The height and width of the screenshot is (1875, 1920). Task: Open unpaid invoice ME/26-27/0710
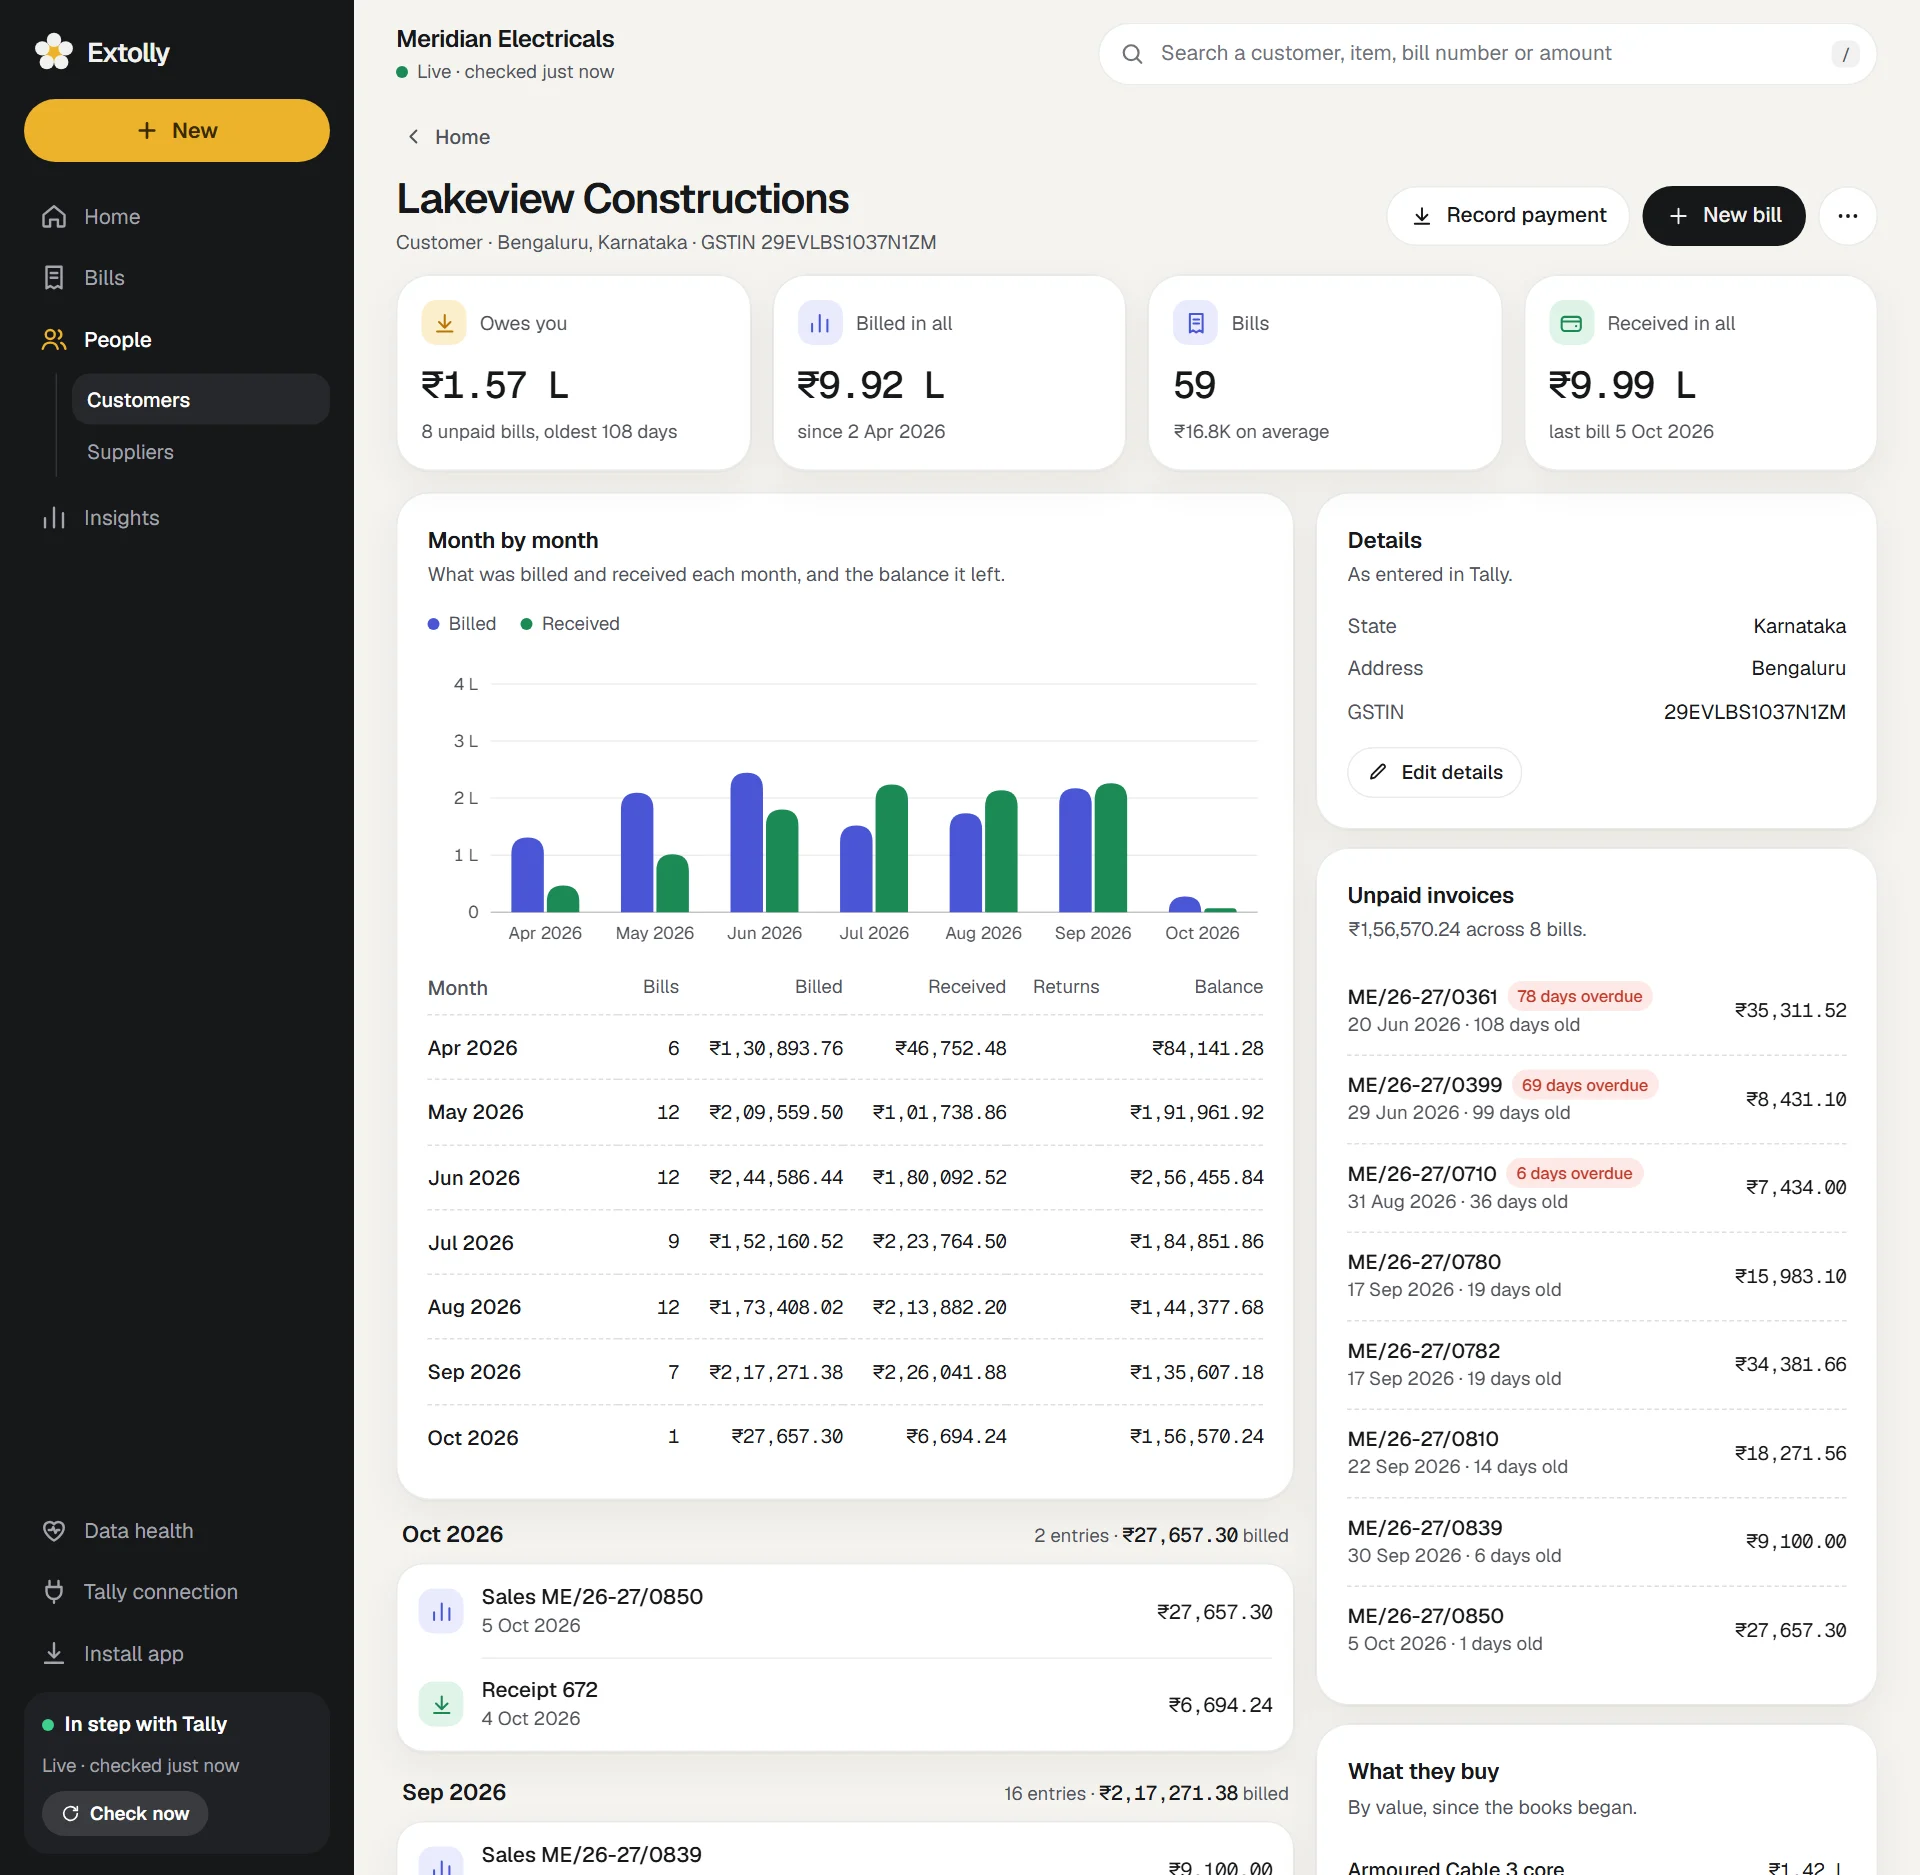(x=1597, y=1187)
